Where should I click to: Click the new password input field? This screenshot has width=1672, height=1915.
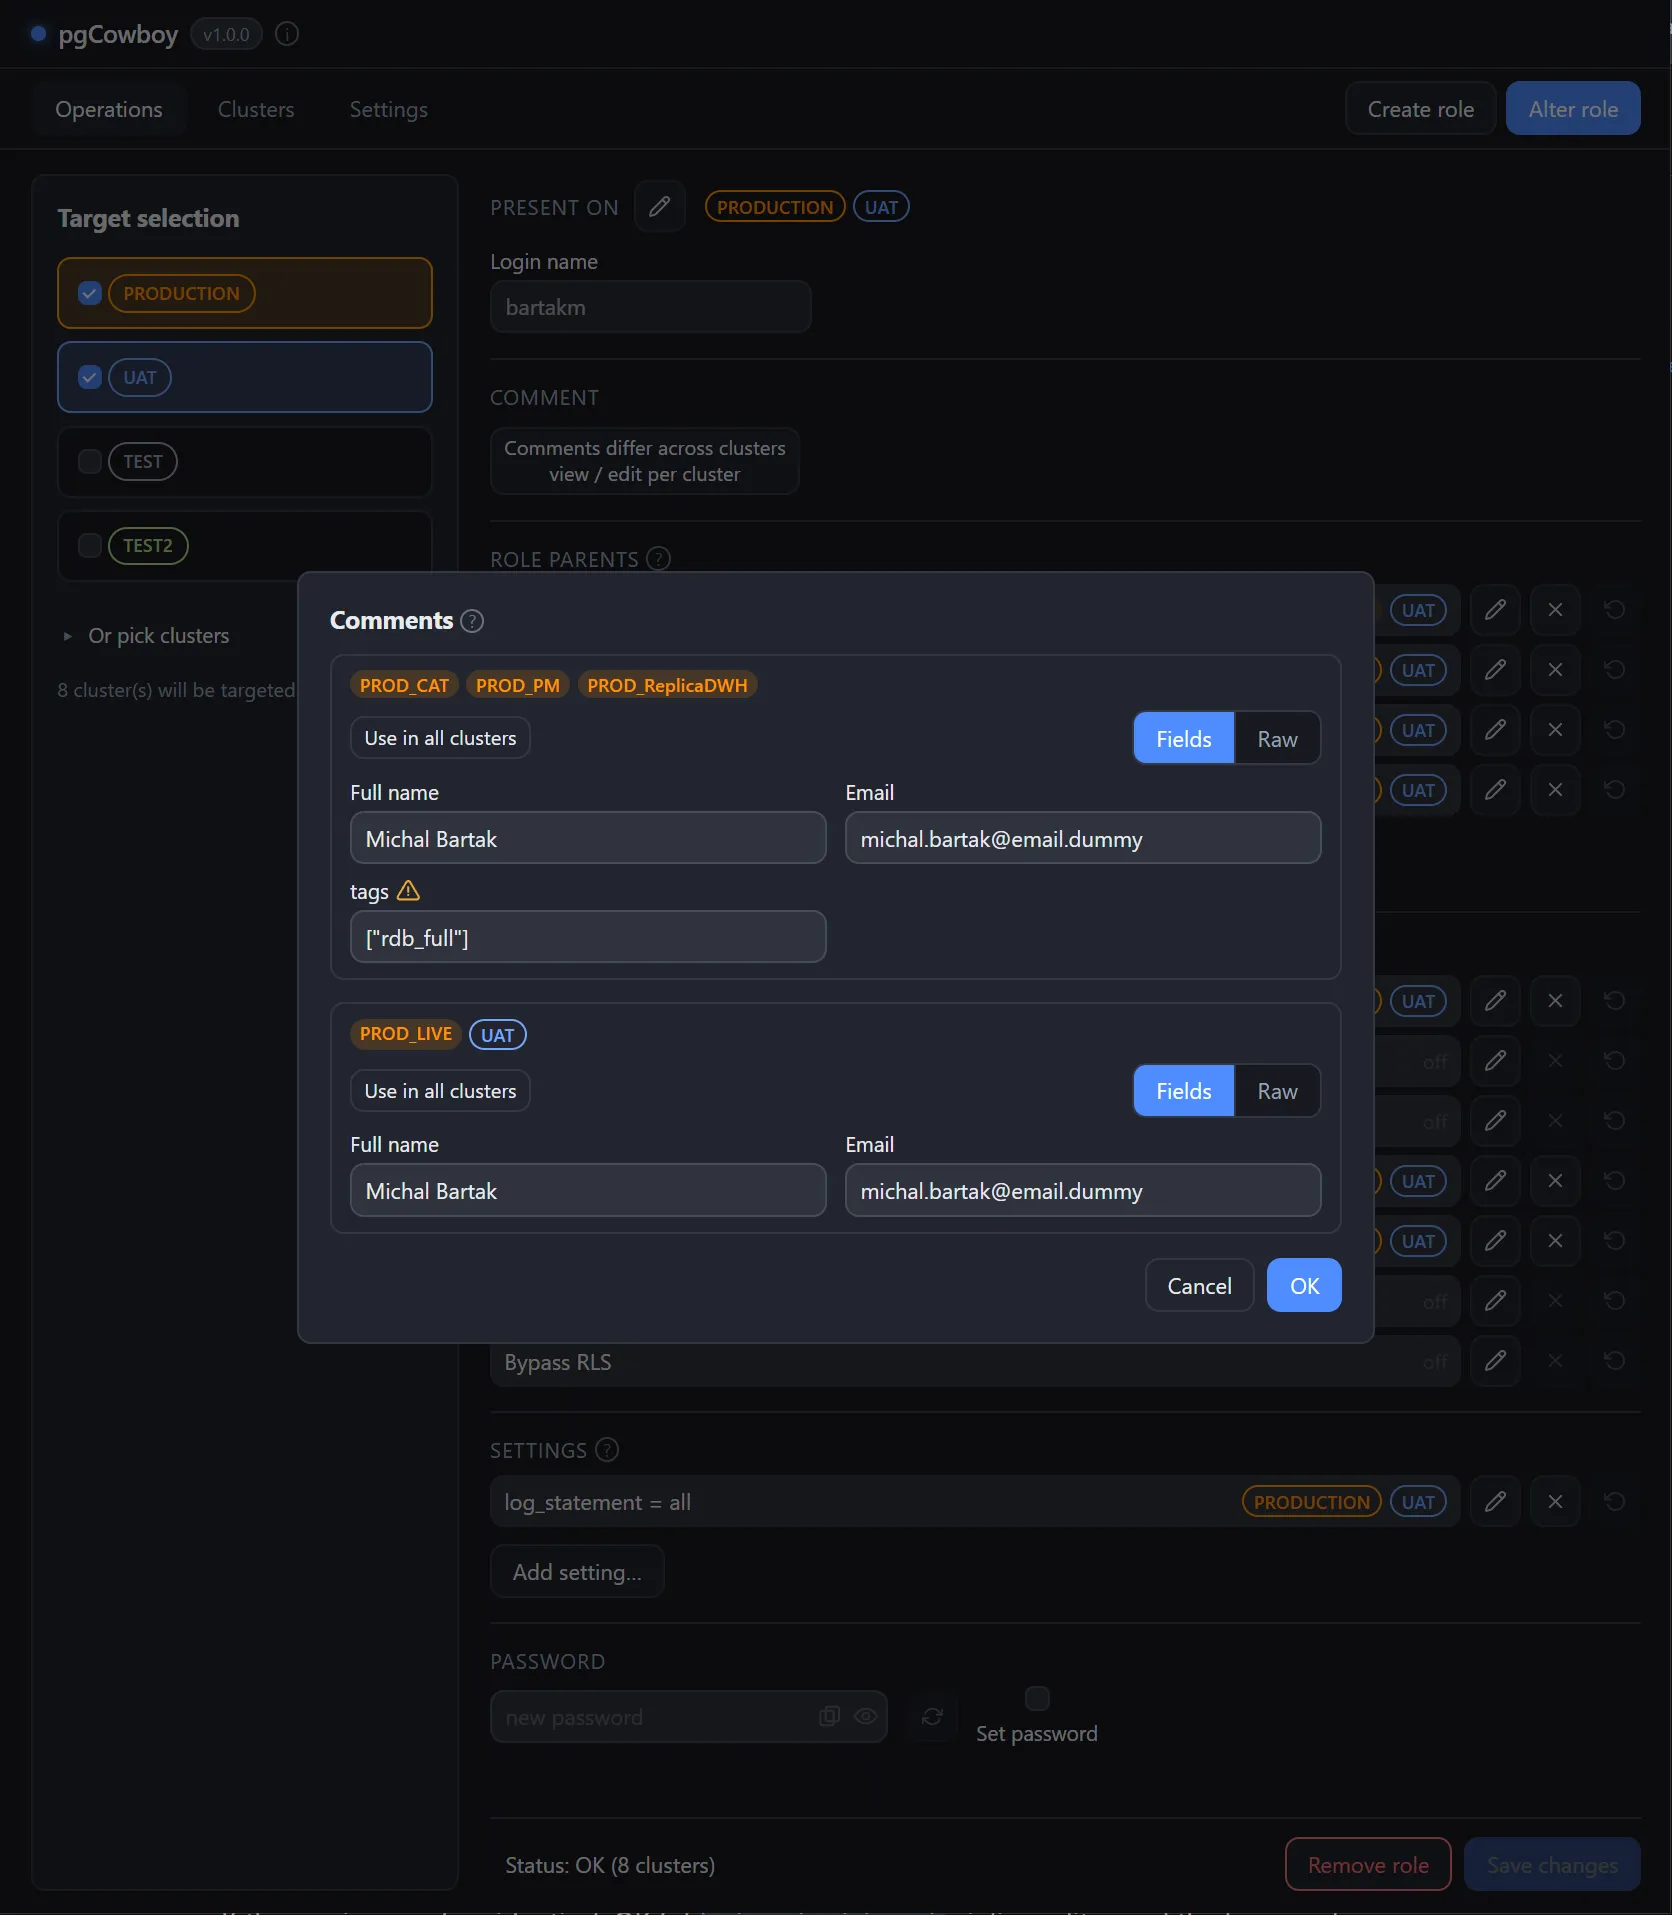[x=689, y=1716]
